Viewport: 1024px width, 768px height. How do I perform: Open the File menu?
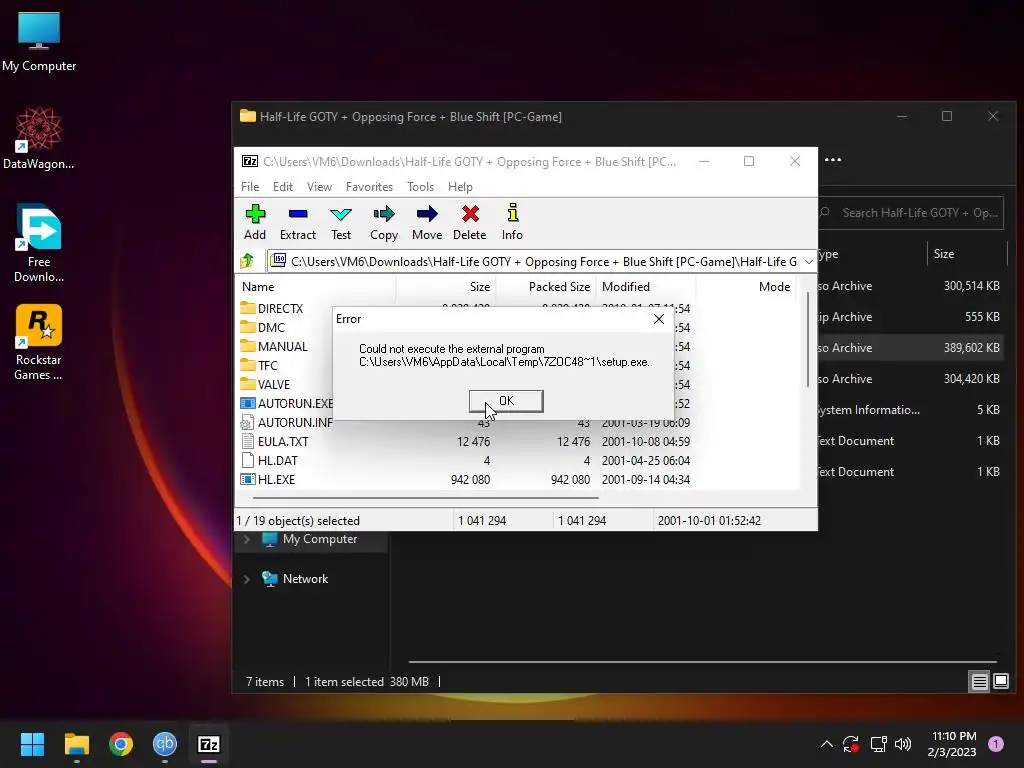249,187
